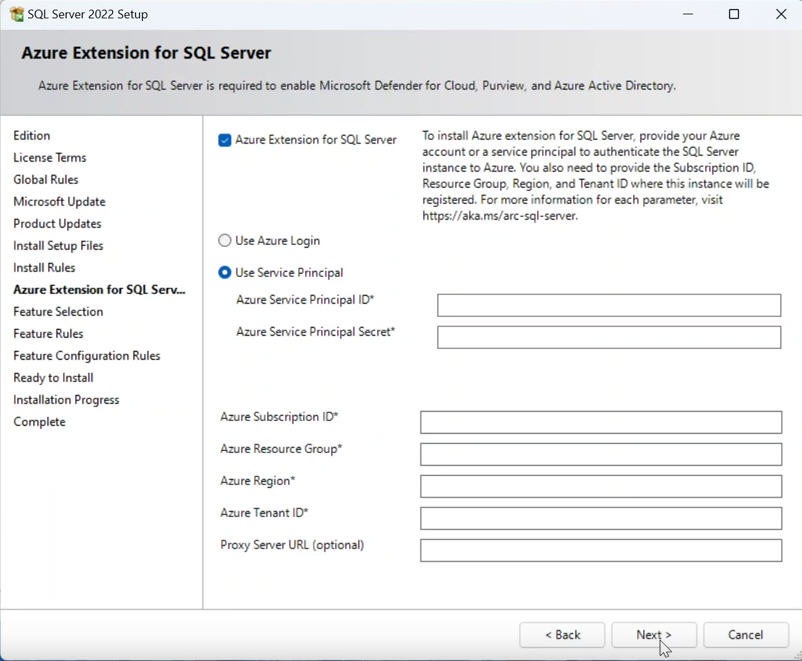
Task: Select the Ready to Install step
Action: (x=53, y=378)
